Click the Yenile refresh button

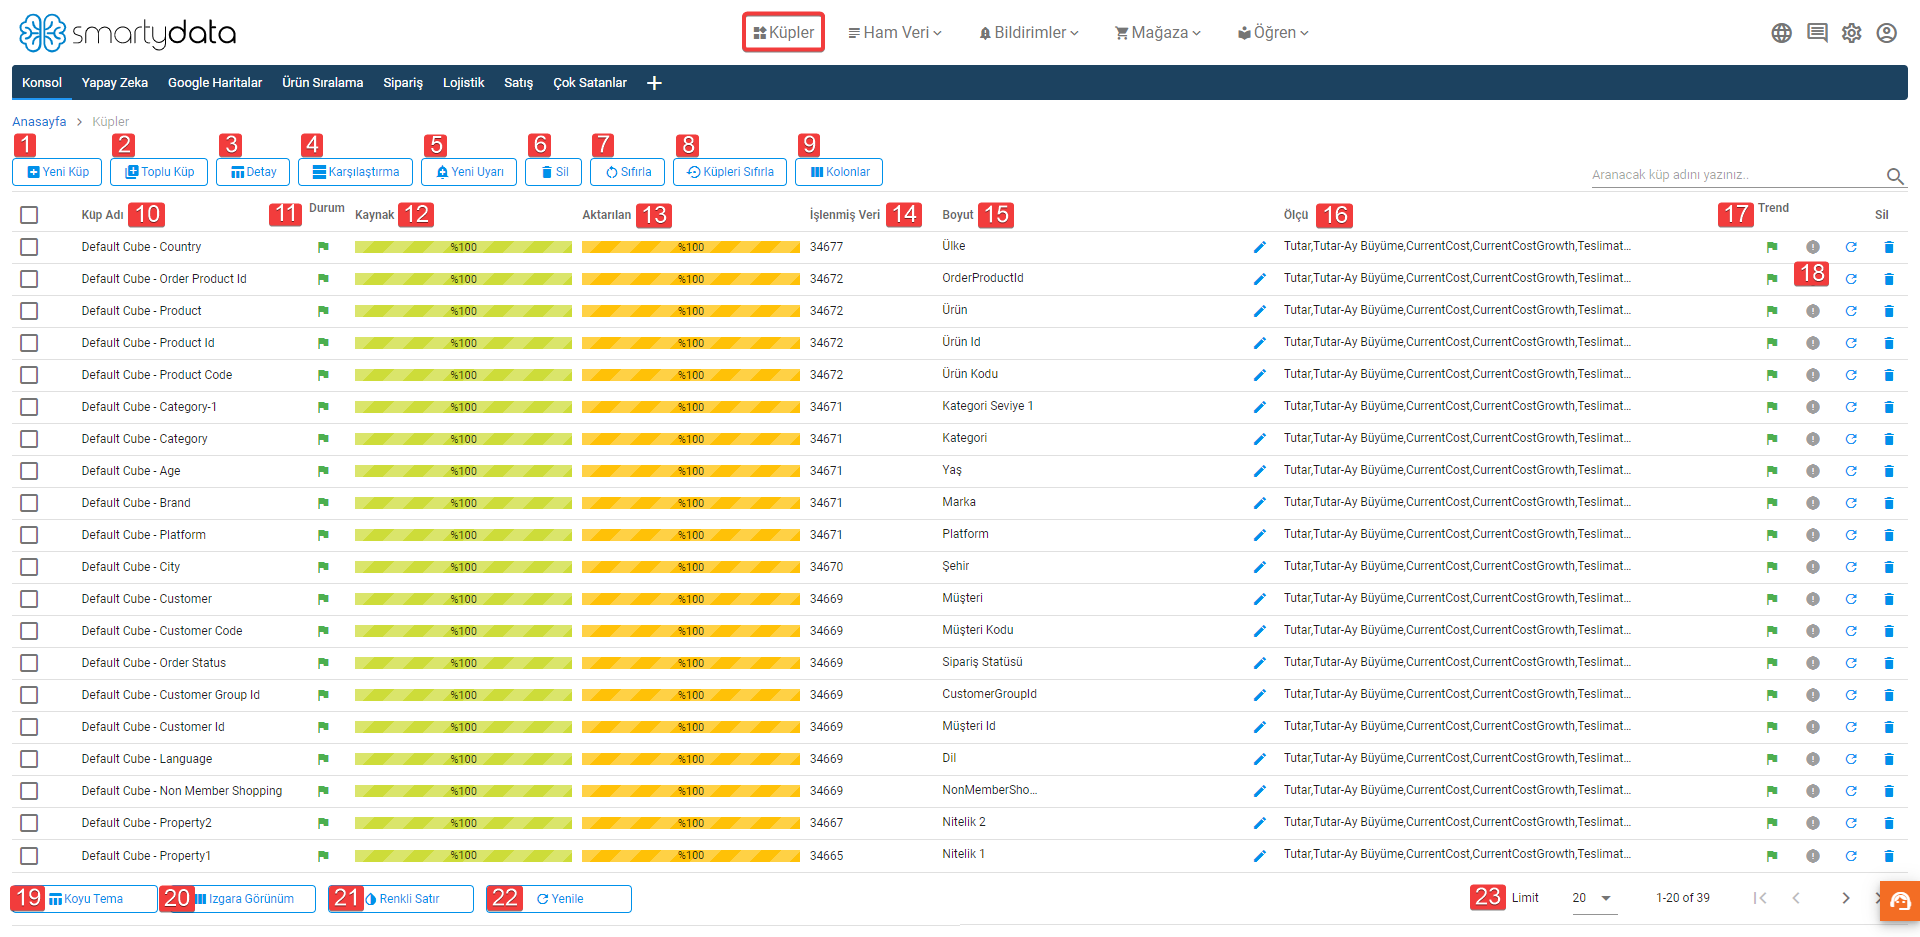coord(559,899)
